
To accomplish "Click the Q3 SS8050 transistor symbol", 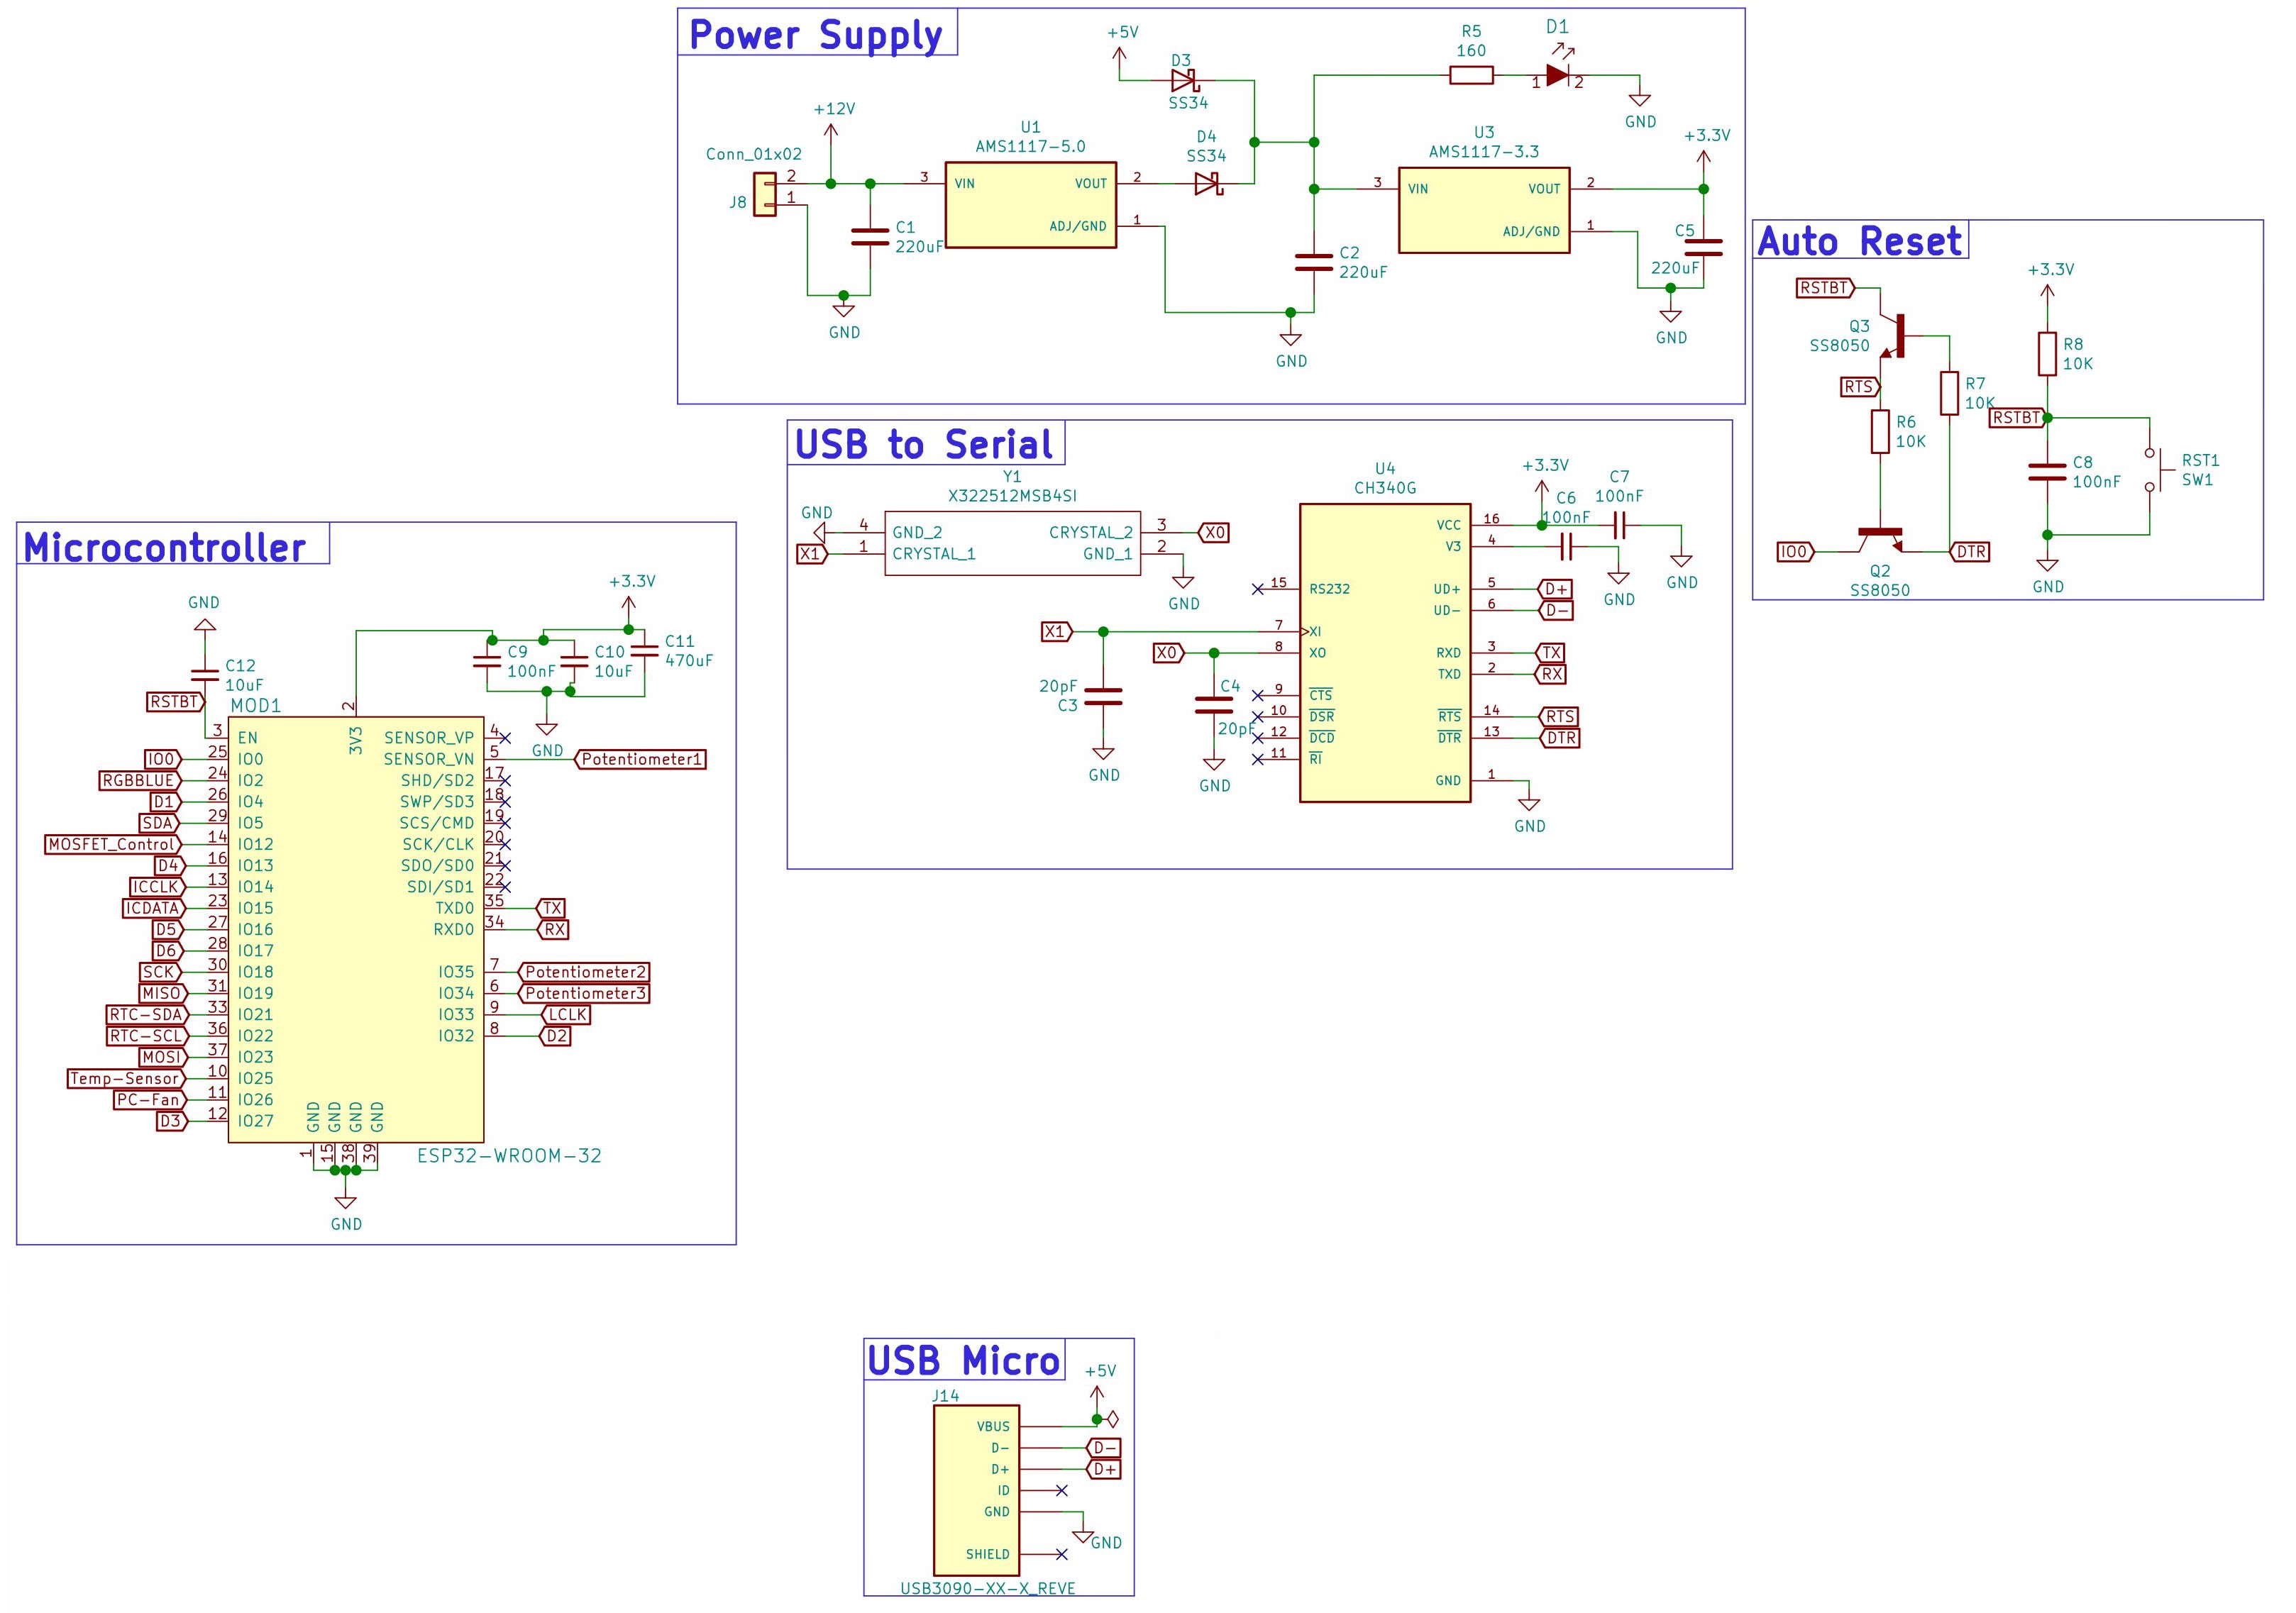I will pyautogui.click(x=1891, y=336).
